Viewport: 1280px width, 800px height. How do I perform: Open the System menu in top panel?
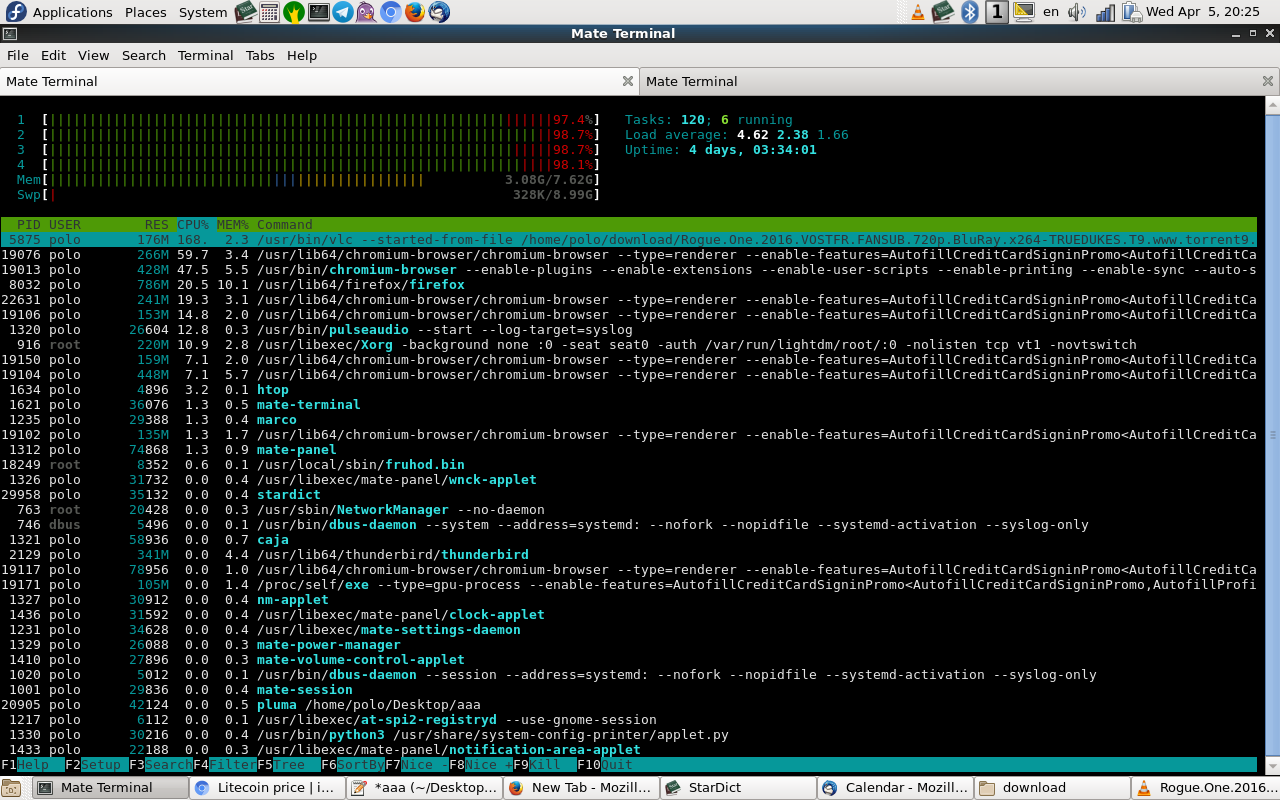pos(203,12)
